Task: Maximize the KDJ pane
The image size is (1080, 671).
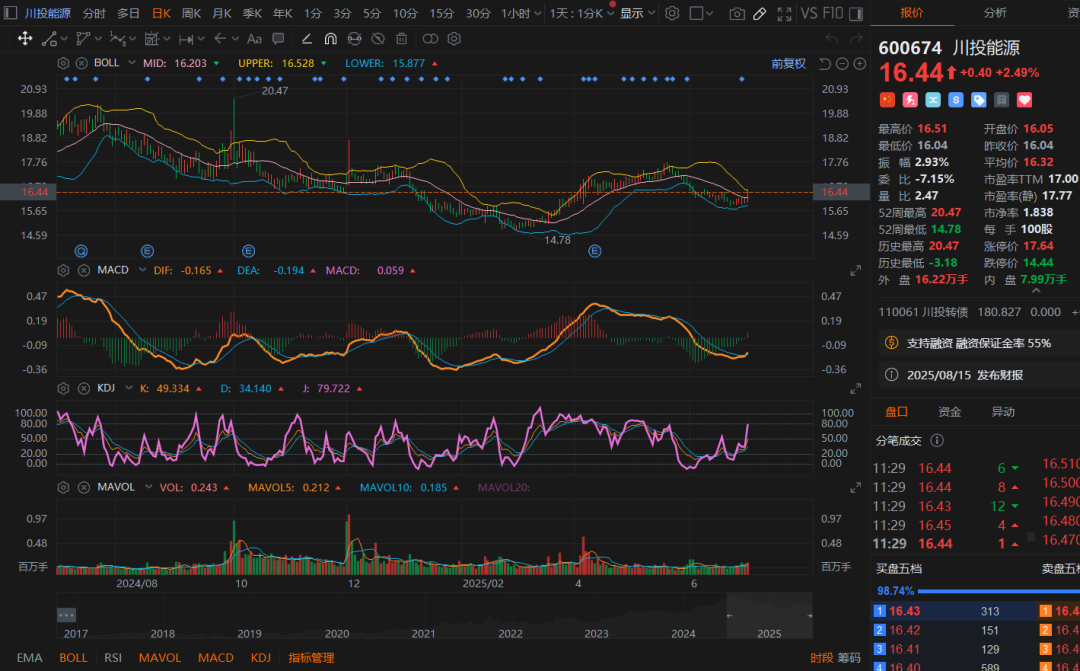Action: pyautogui.click(x=855, y=389)
